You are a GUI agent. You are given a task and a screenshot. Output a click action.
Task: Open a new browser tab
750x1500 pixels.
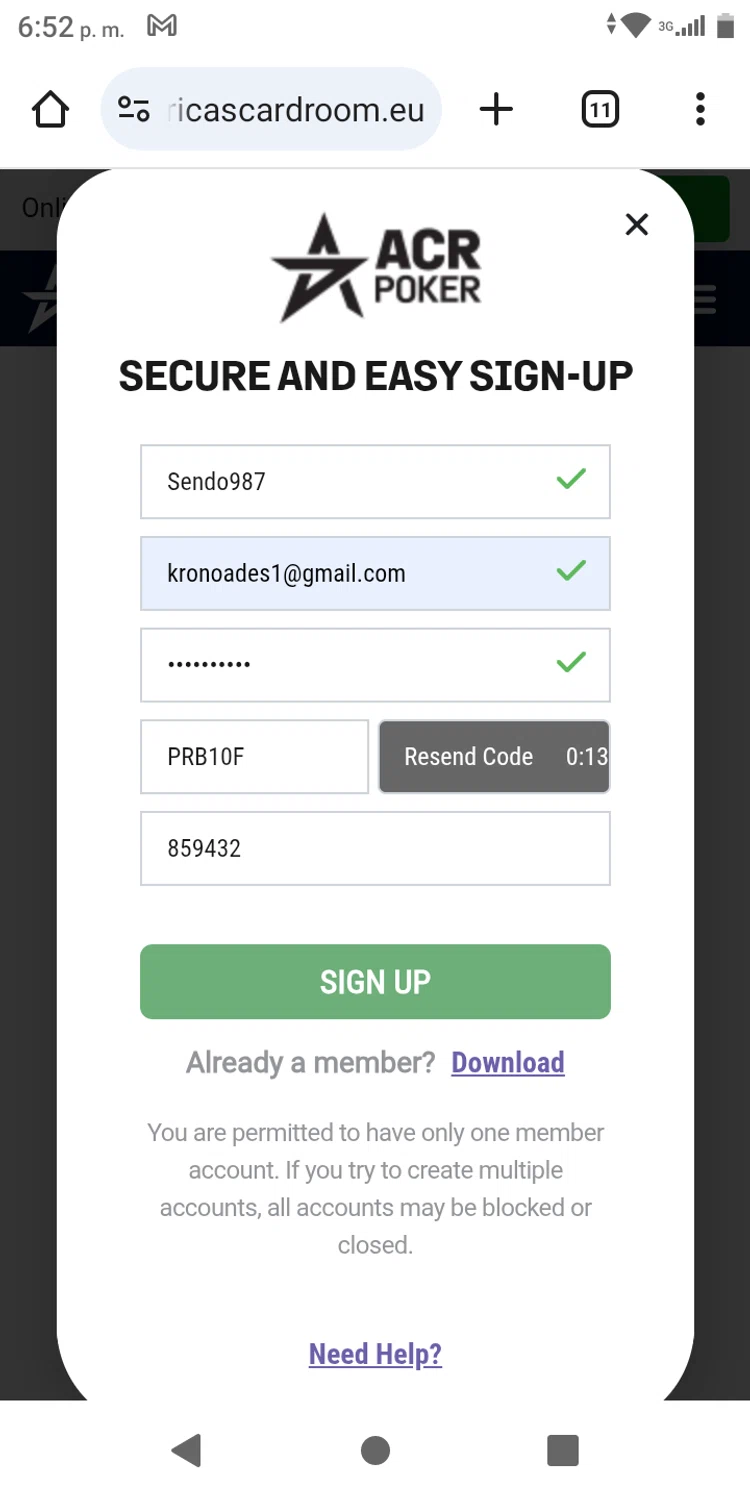(x=496, y=109)
